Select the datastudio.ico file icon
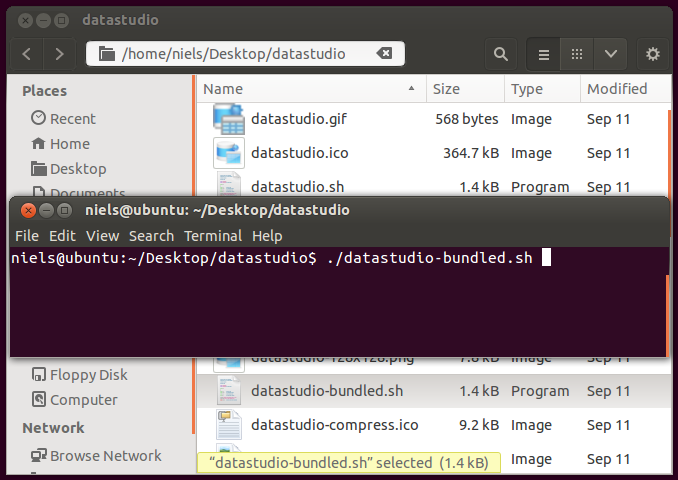678x480 pixels. click(x=229, y=153)
